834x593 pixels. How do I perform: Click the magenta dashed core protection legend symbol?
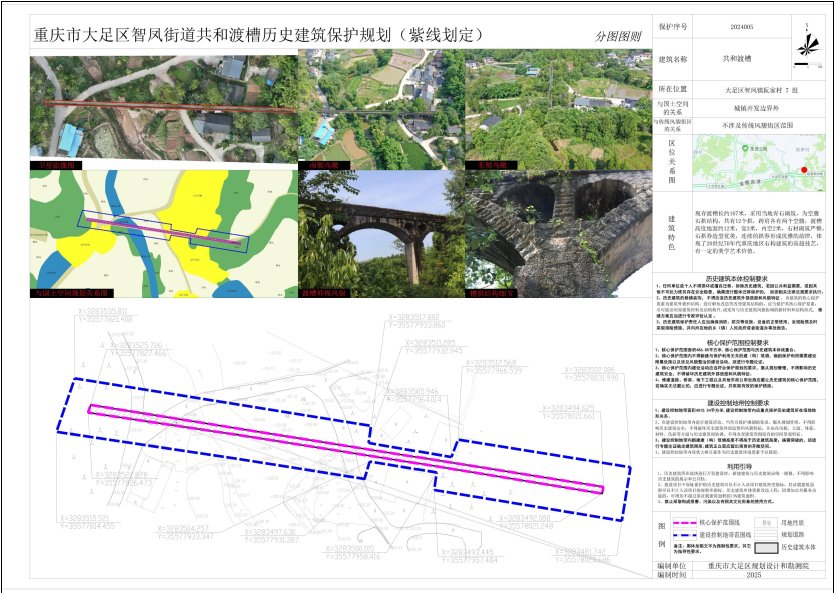pos(683,522)
